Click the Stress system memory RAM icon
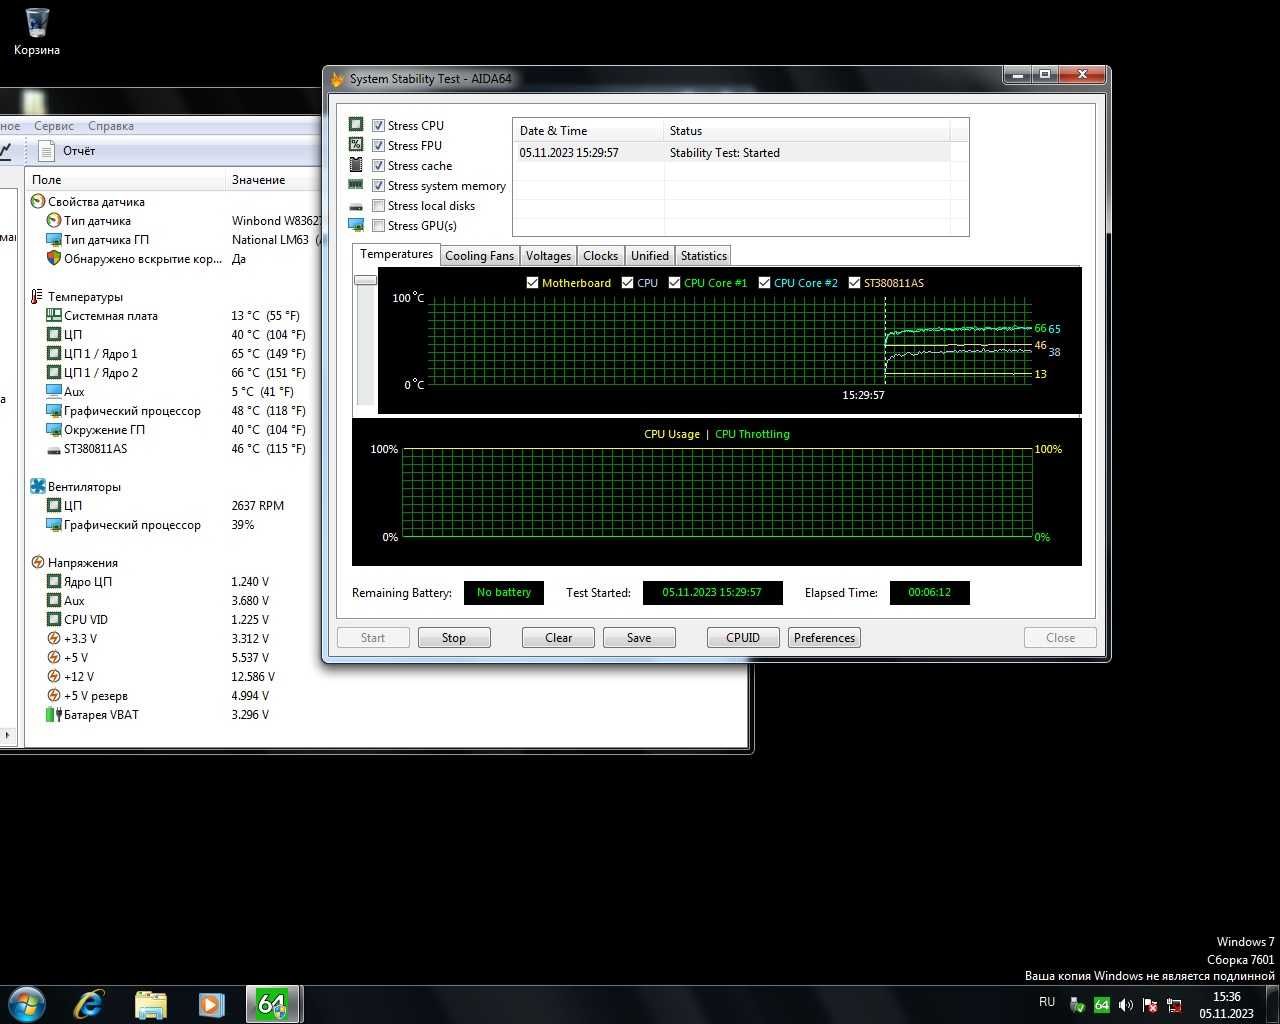 click(x=356, y=184)
